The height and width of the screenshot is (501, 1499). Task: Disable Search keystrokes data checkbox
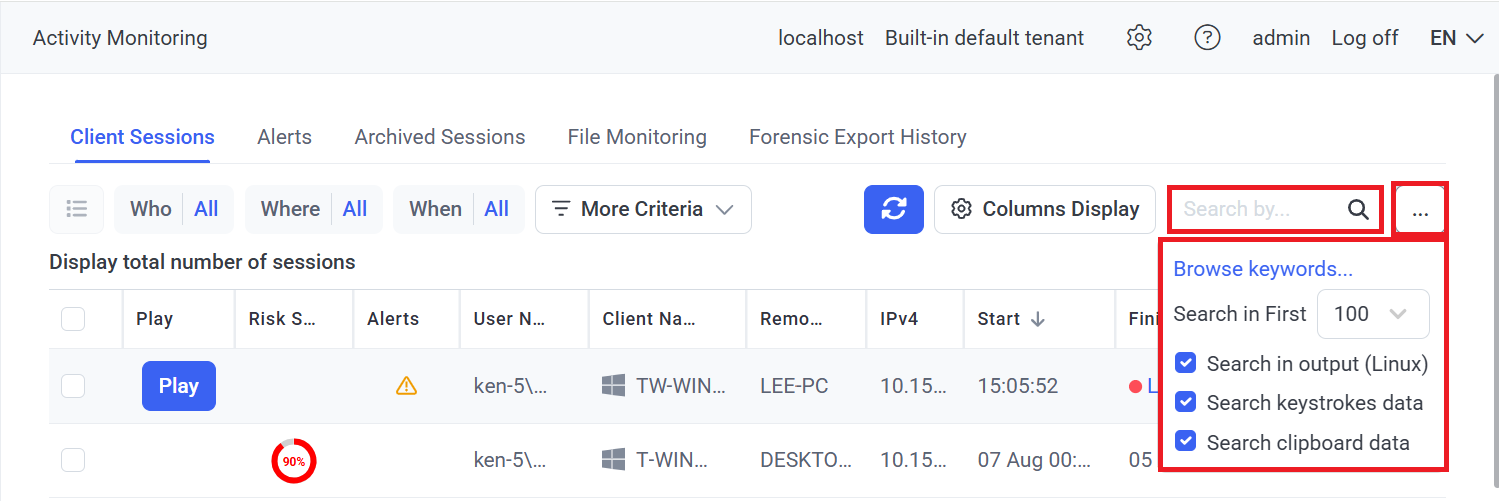pyautogui.click(x=1186, y=403)
